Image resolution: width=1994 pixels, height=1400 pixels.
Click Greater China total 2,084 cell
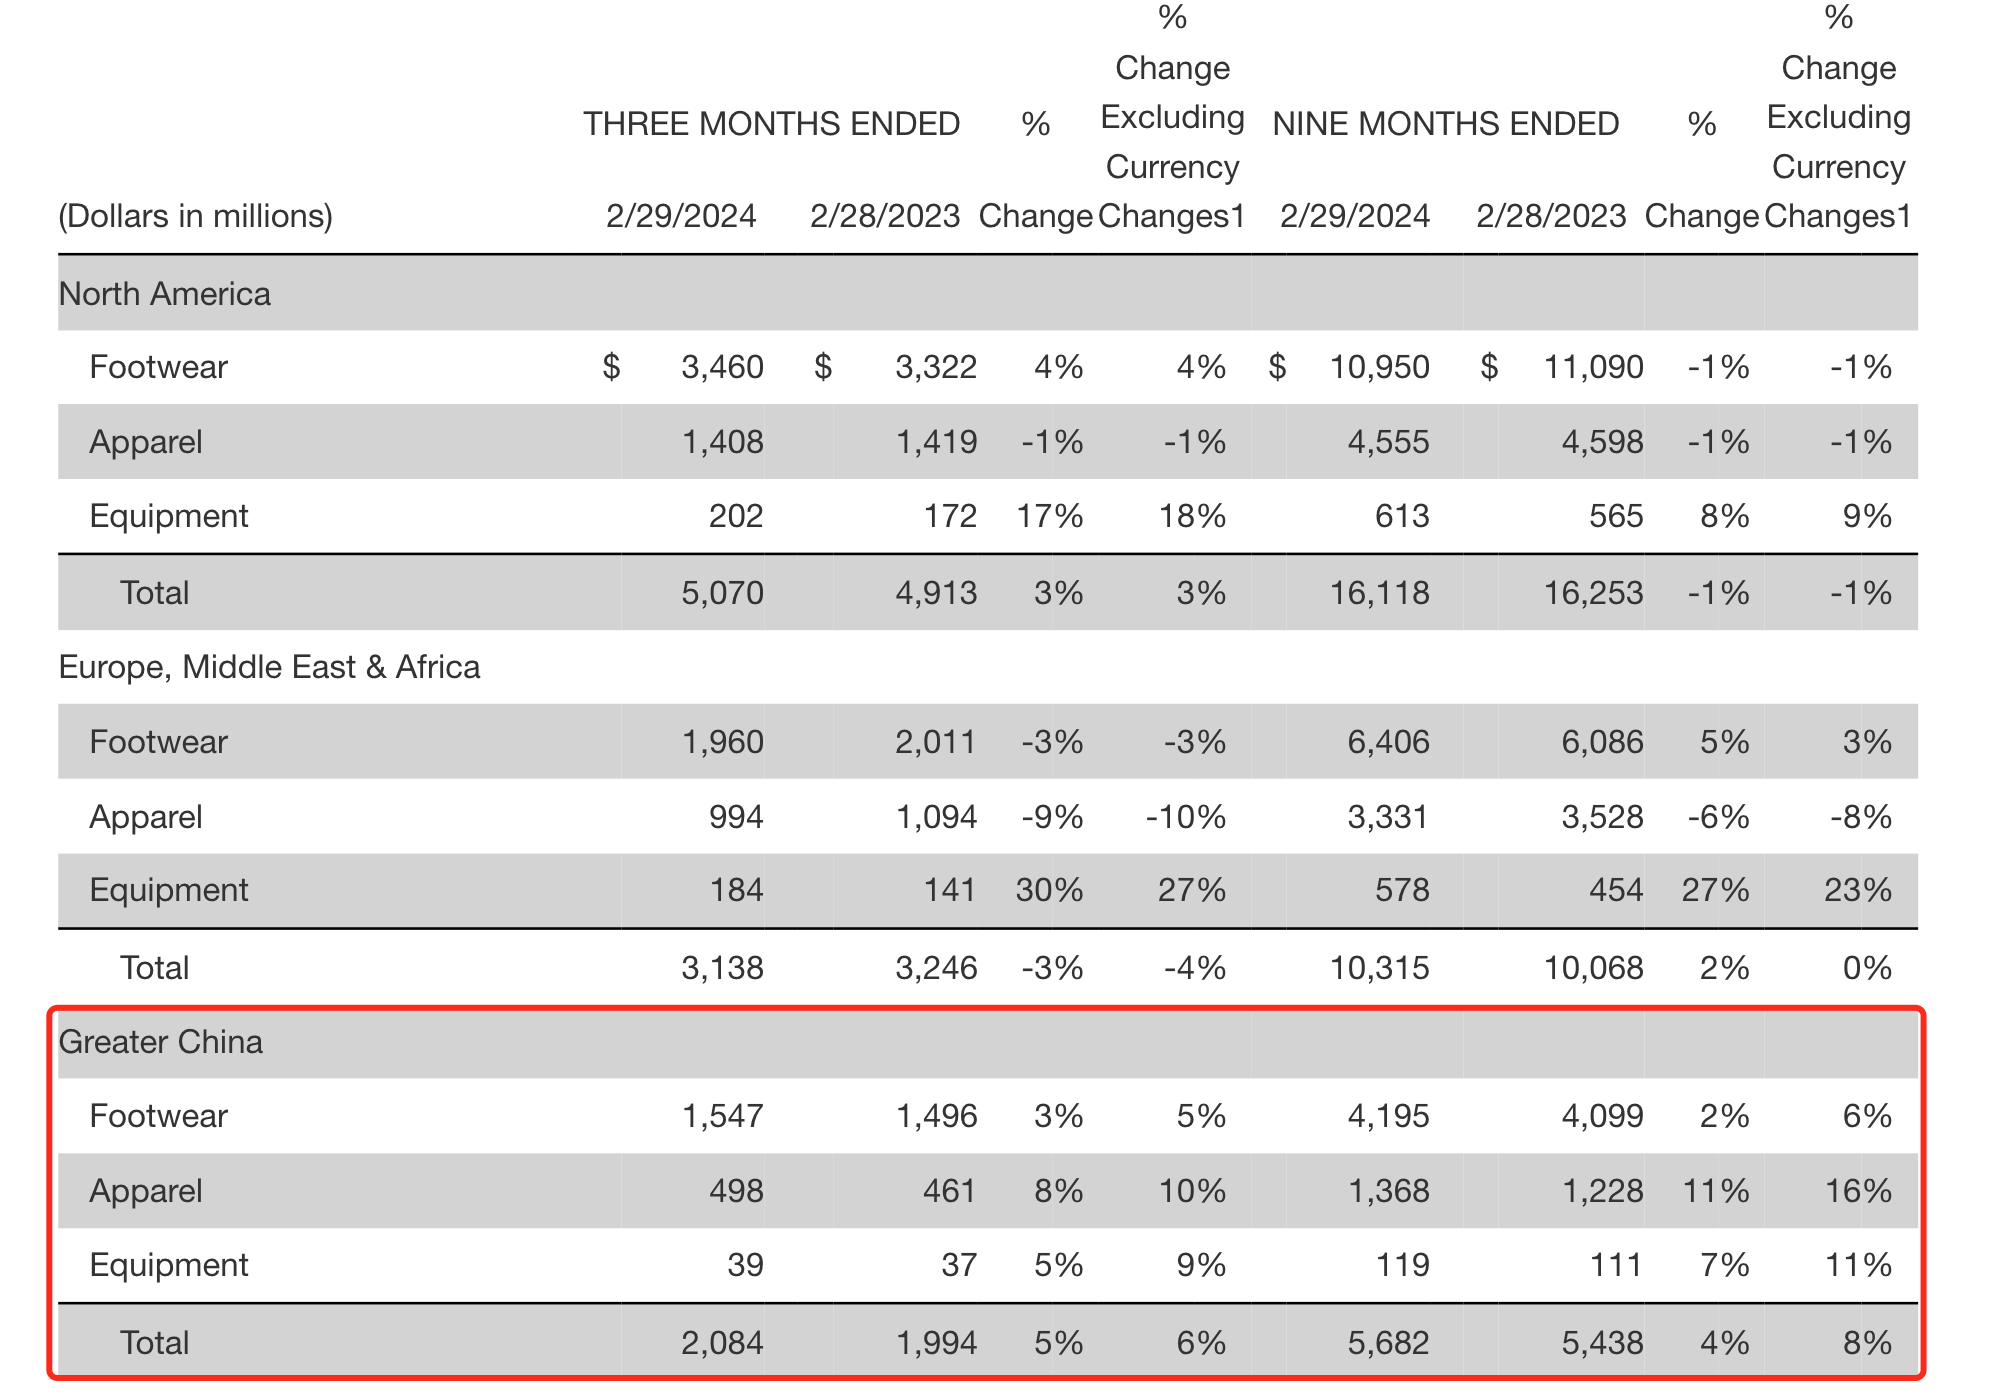click(x=722, y=1343)
